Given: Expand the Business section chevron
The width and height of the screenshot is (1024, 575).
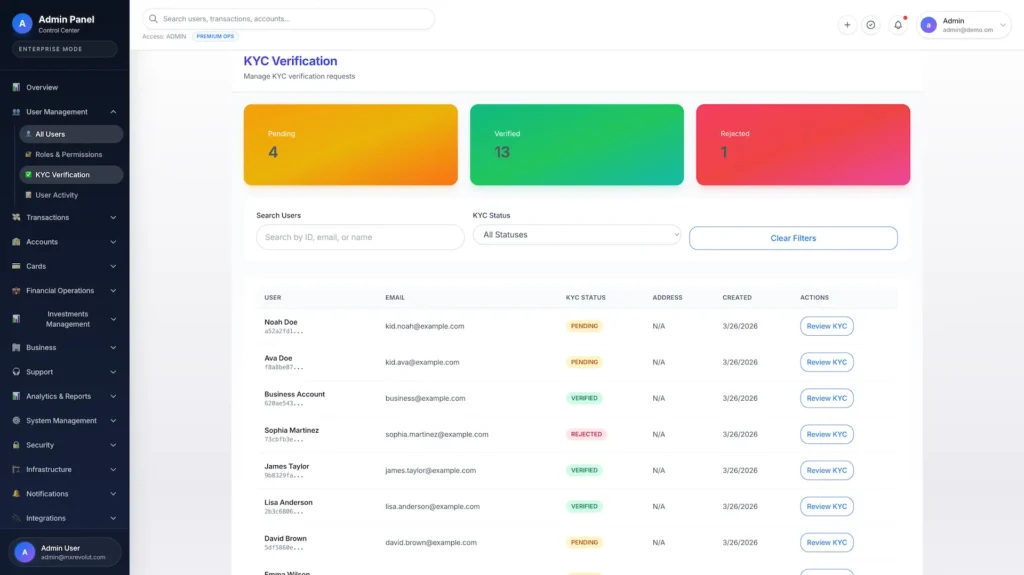Looking at the screenshot, I should pyautogui.click(x=113, y=347).
